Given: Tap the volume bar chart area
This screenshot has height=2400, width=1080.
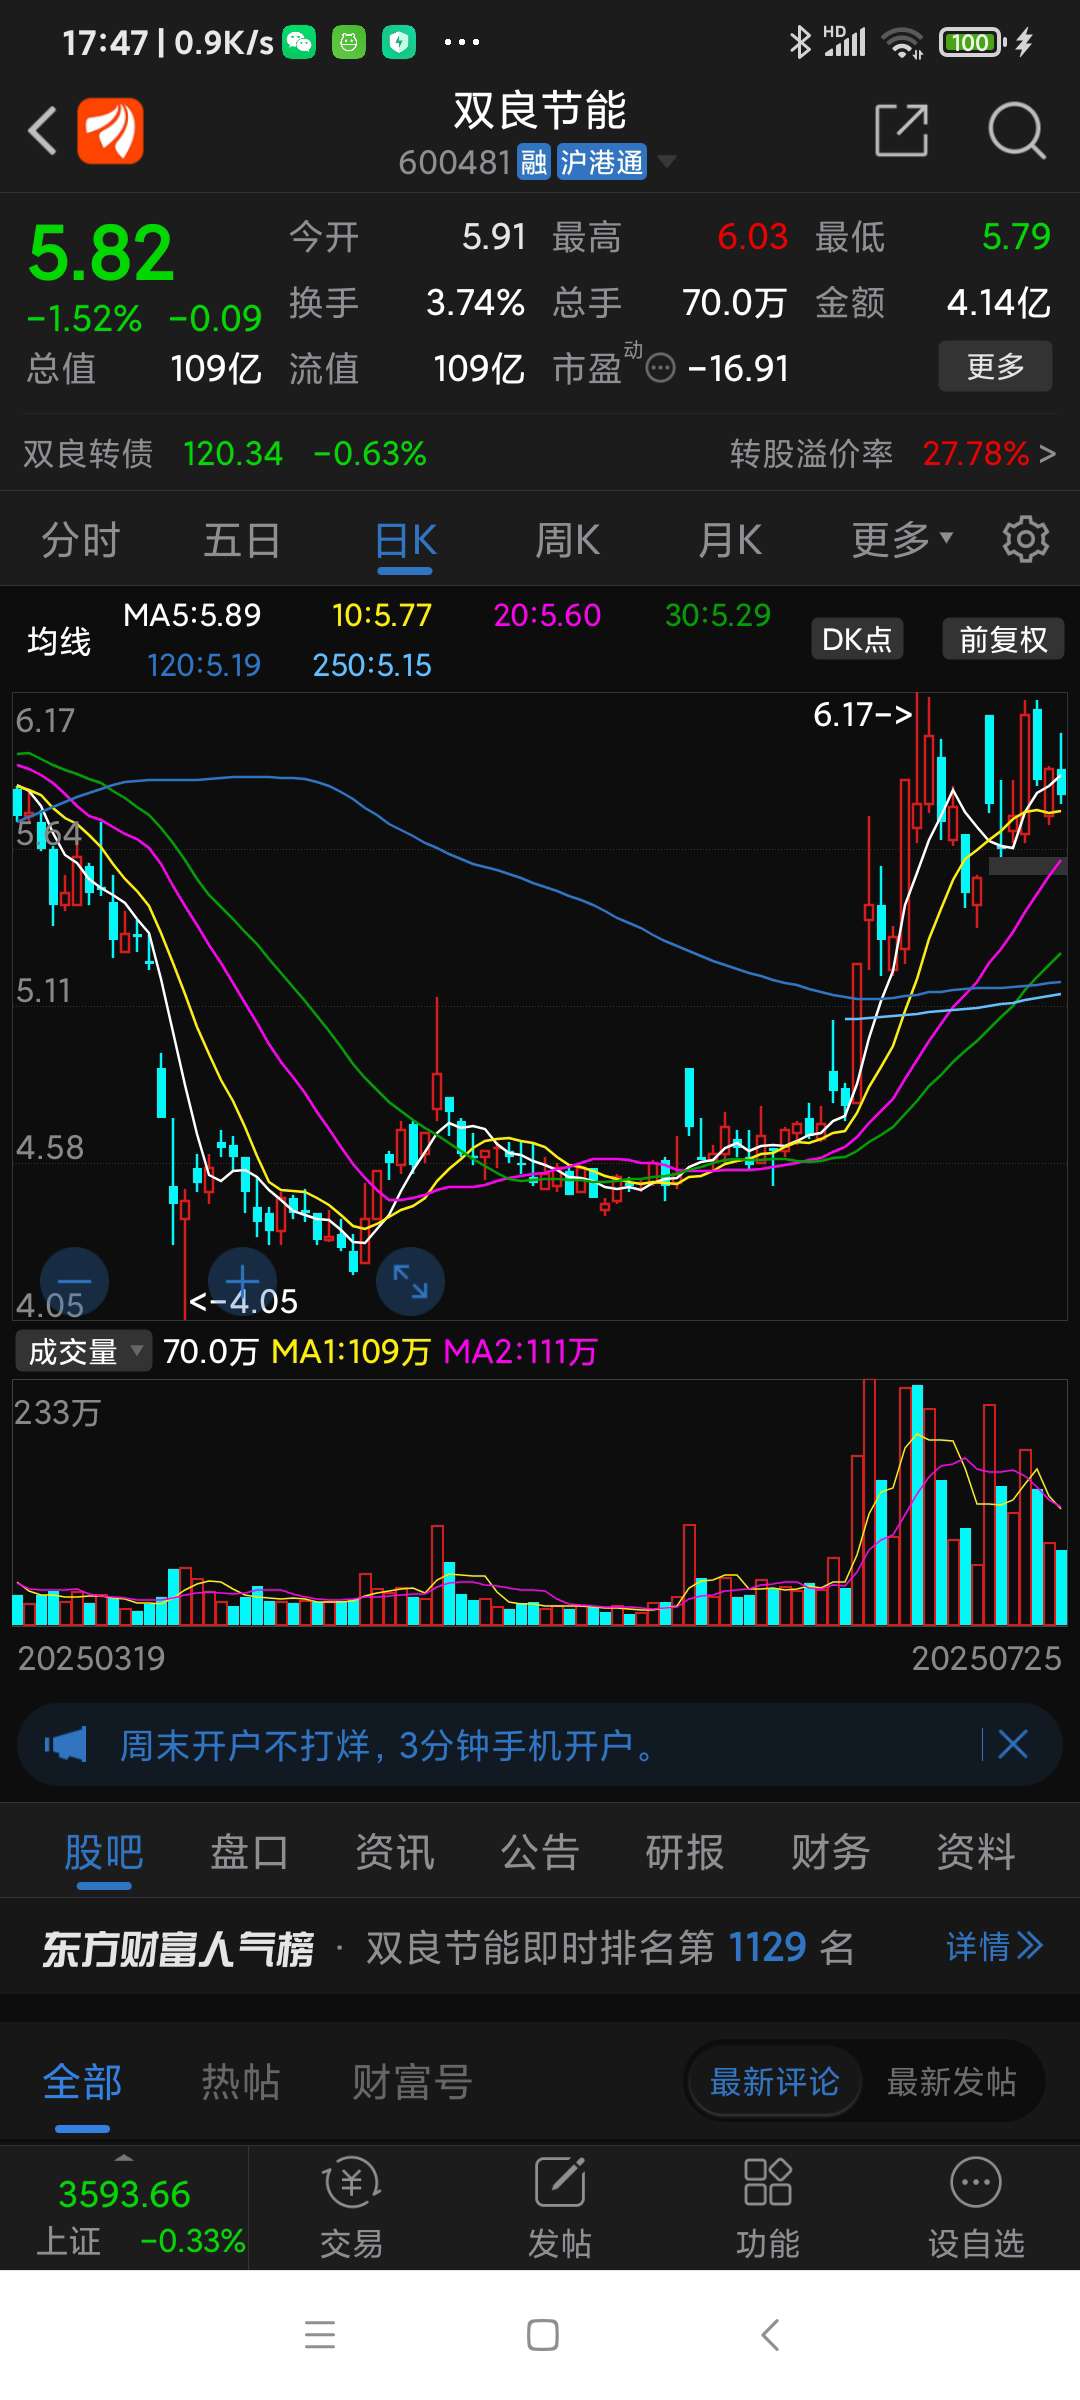Looking at the screenshot, I should click(x=540, y=1503).
